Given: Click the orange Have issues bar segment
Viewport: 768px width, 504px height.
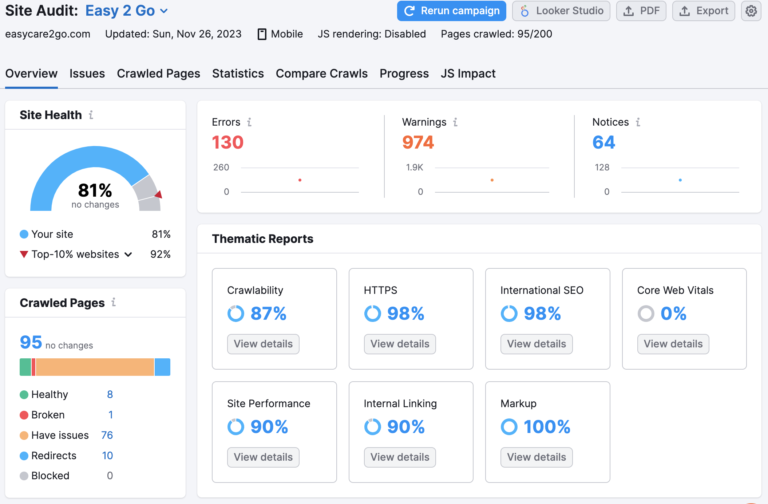Looking at the screenshot, I should pyautogui.click(x=95, y=367).
